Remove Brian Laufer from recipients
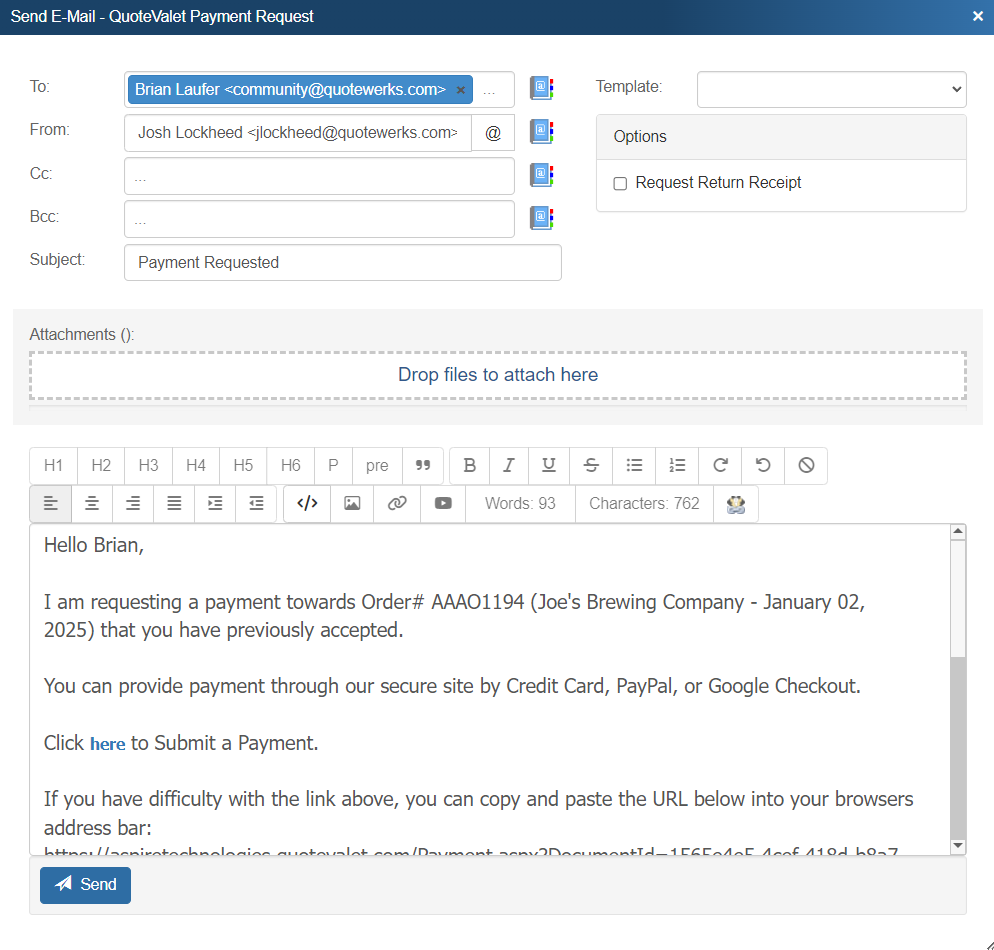The height and width of the screenshot is (950, 994). [x=460, y=90]
